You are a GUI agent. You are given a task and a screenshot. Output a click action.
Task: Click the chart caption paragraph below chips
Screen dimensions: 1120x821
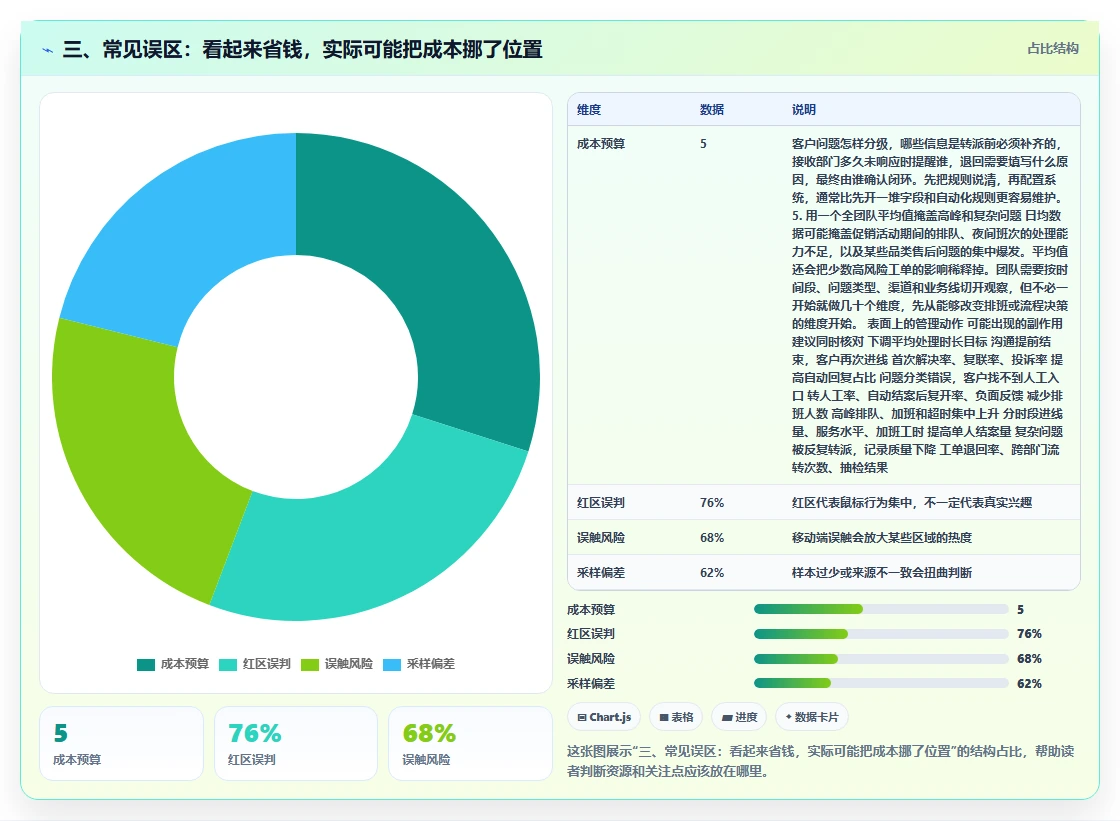pos(821,761)
